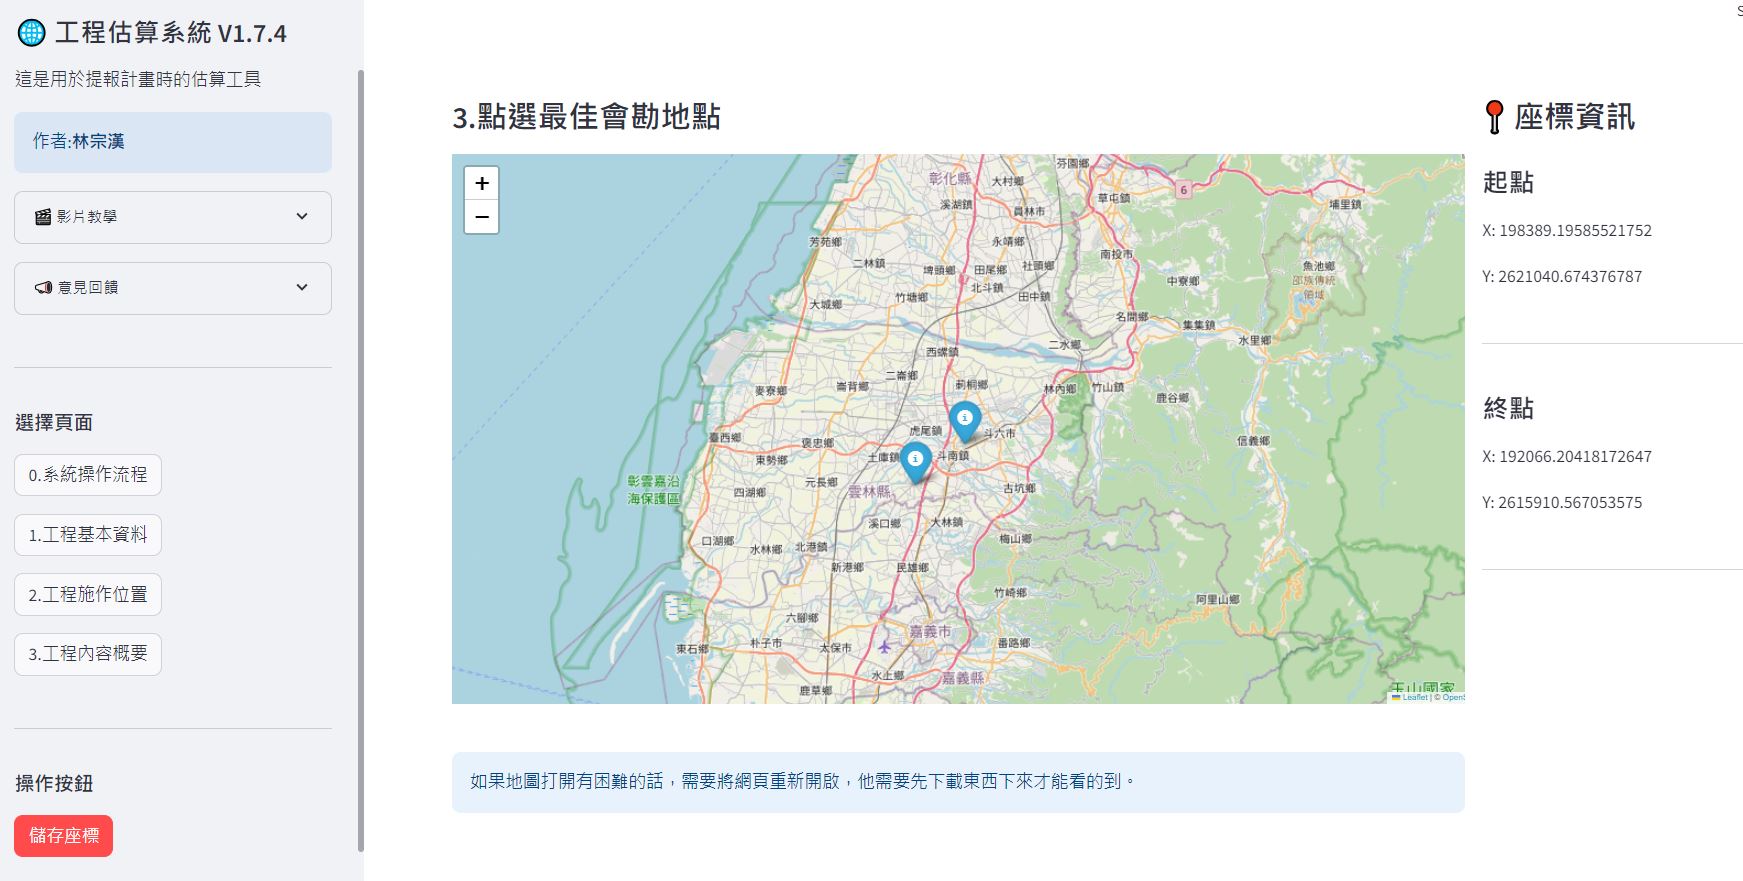The width and height of the screenshot is (1743, 881).
Task: Click the sidebar vertical scrollbar
Action: tap(360, 460)
